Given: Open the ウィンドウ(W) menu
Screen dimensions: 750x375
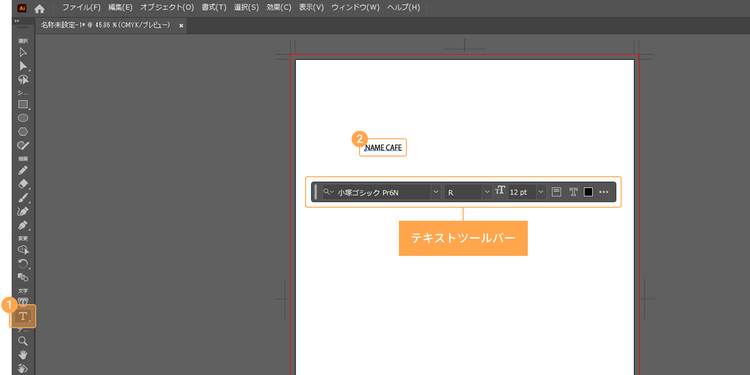Looking at the screenshot, I should point(355,8).
